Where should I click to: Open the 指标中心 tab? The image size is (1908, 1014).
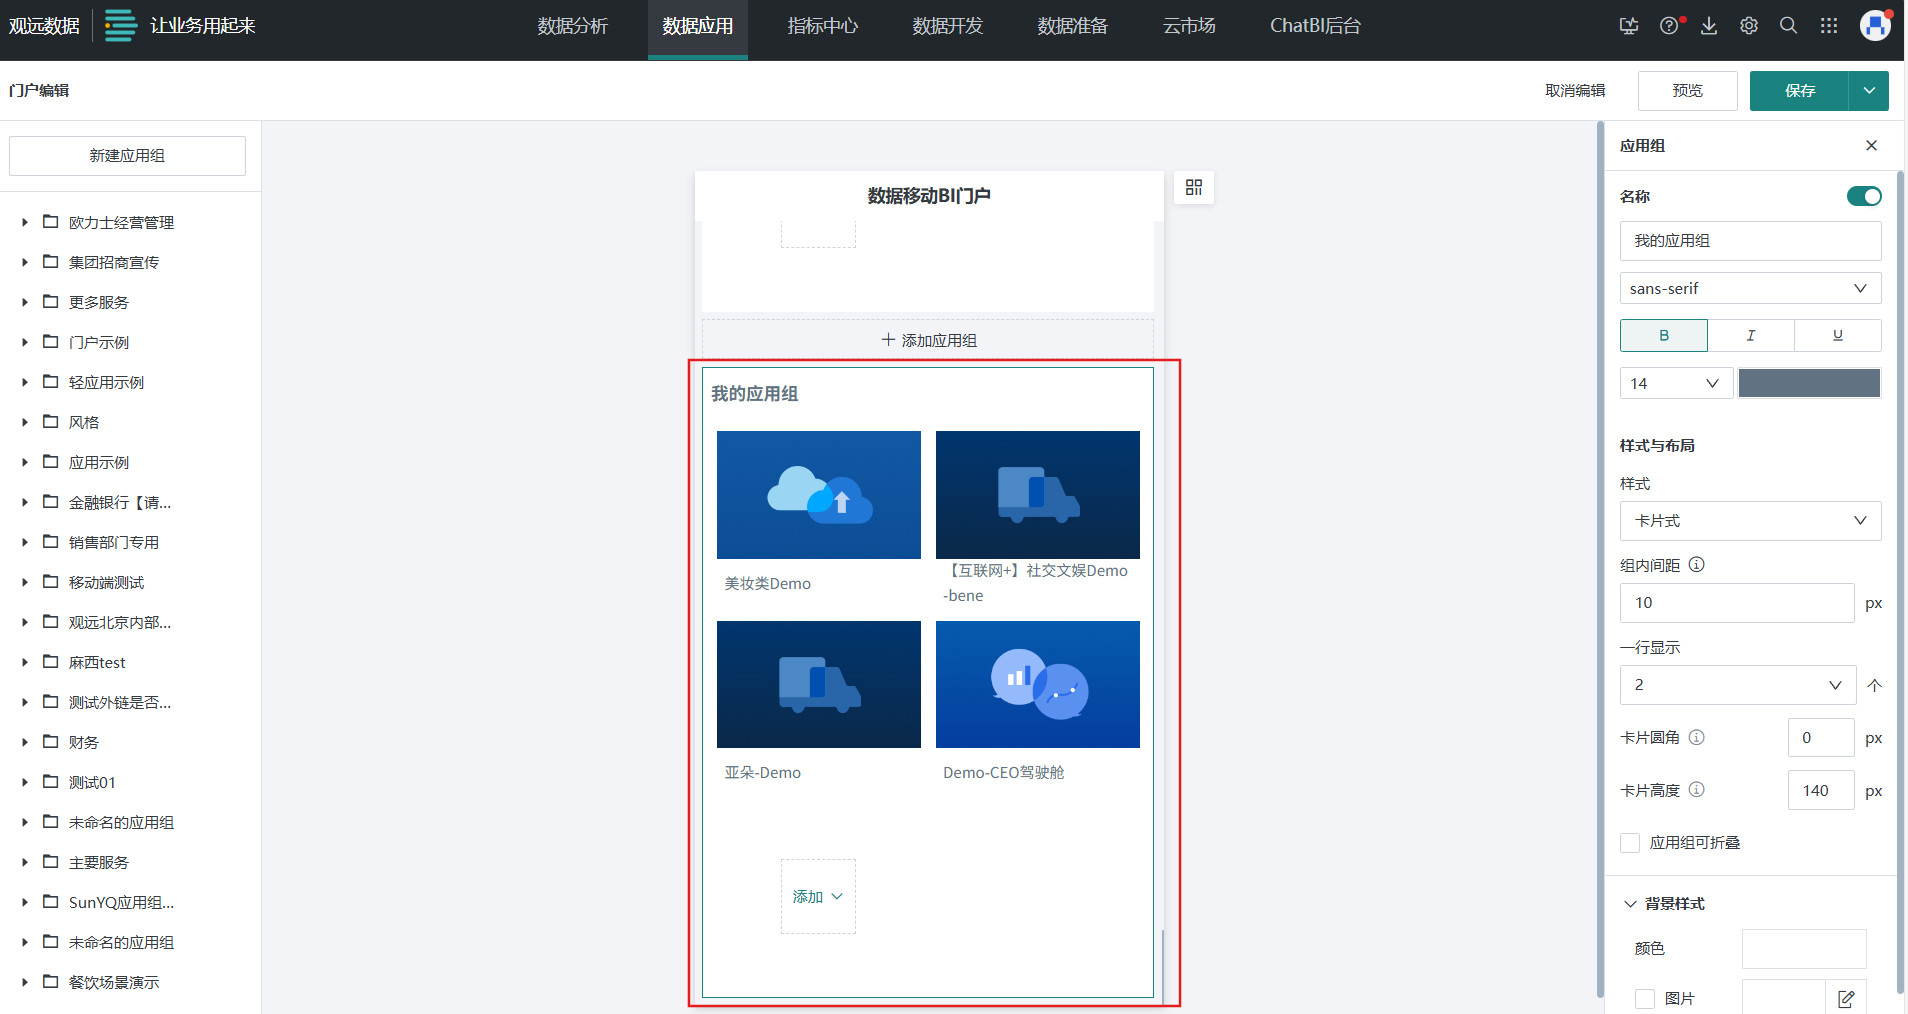click(x=822, y=26)
